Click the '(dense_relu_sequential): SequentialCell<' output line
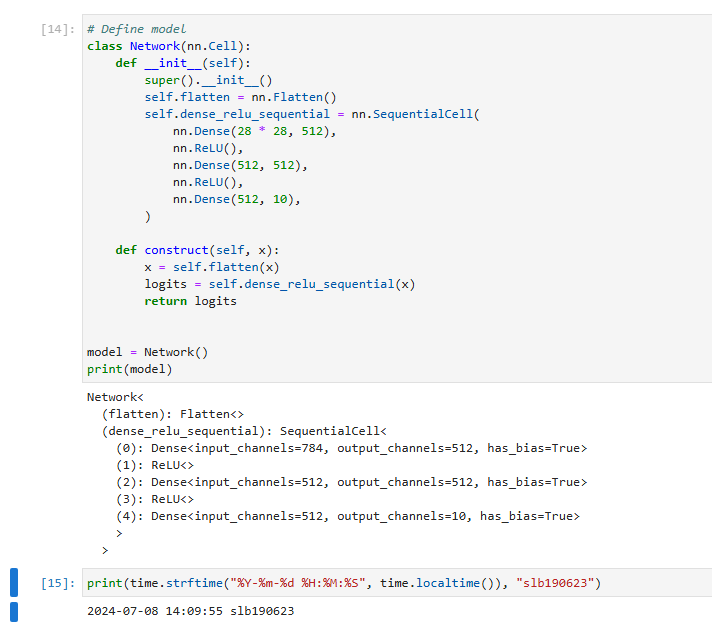This screenshot has width=712, height=631. pyautogui.click(x=244, y=431)
